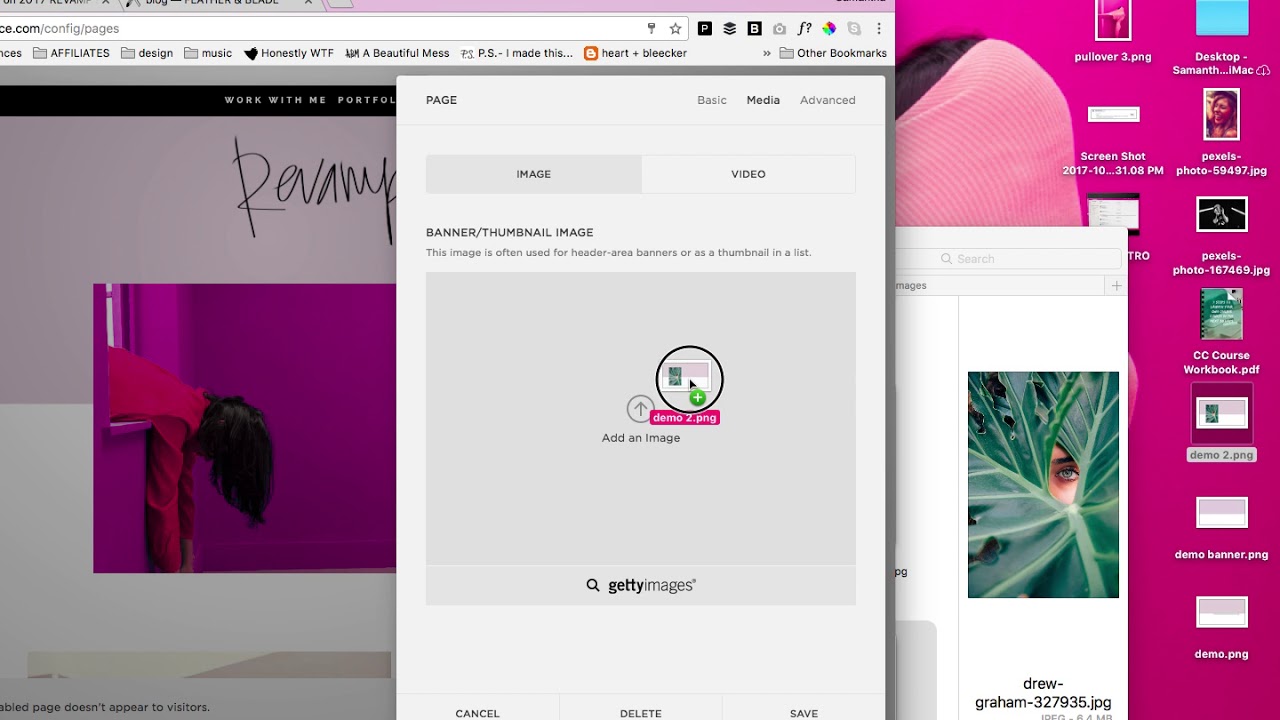Open the Honestly WTF bookmark

click(x=288, y=53)
